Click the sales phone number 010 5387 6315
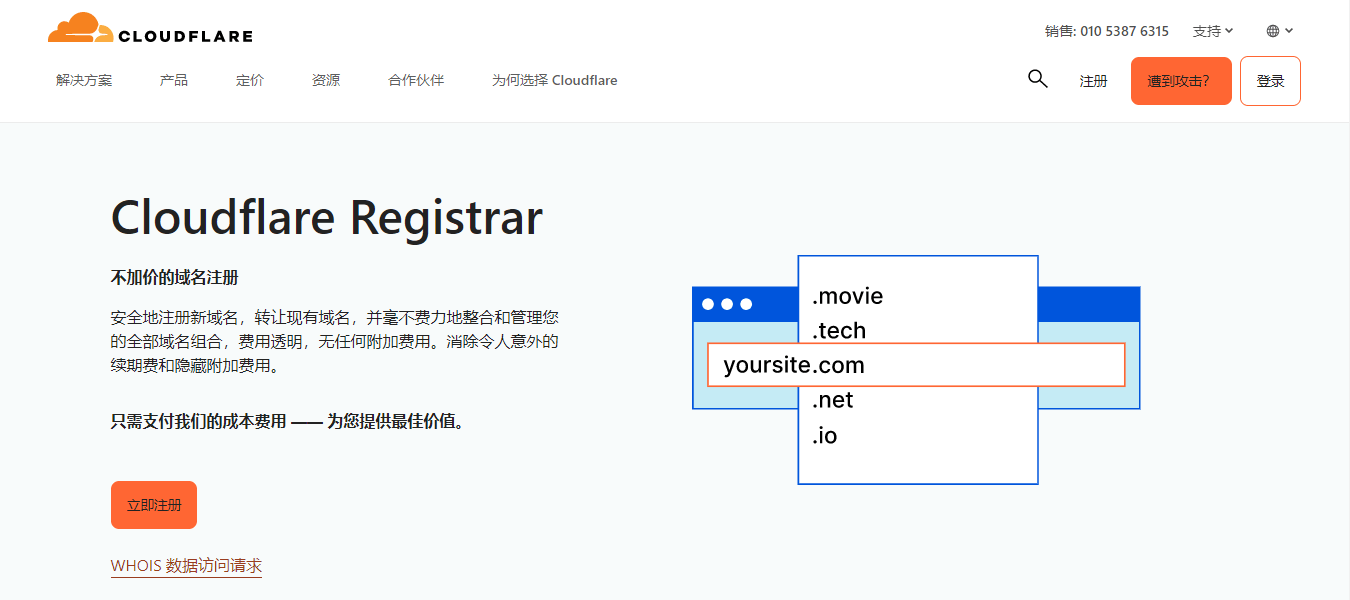The width and height of the screenshot is (1350, 600). click(x=1124, y=30)
